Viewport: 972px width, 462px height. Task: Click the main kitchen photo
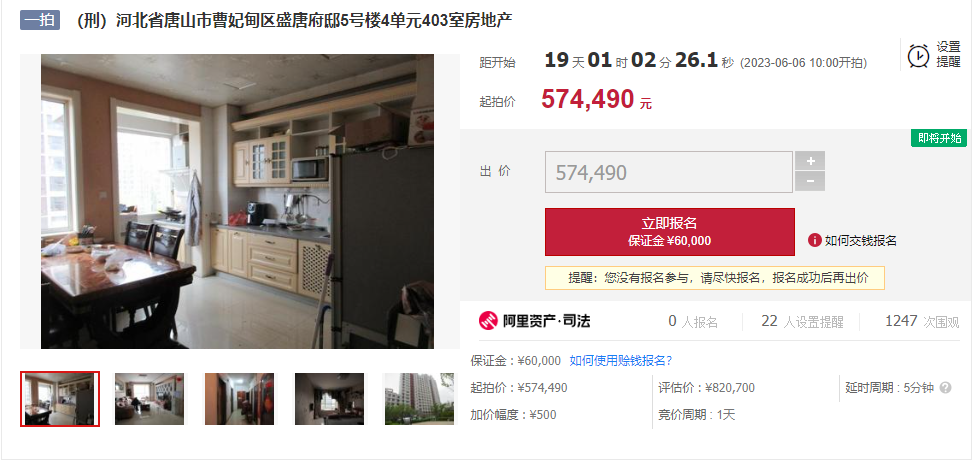pos(237,202)
